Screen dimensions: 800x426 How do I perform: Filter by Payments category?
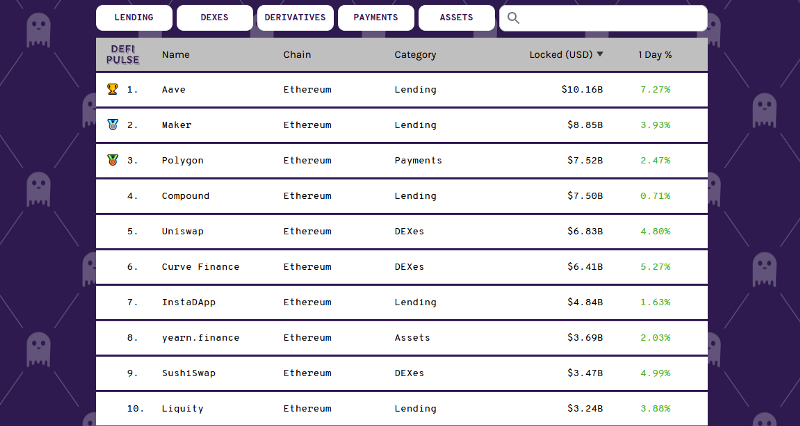pos(376,18)
